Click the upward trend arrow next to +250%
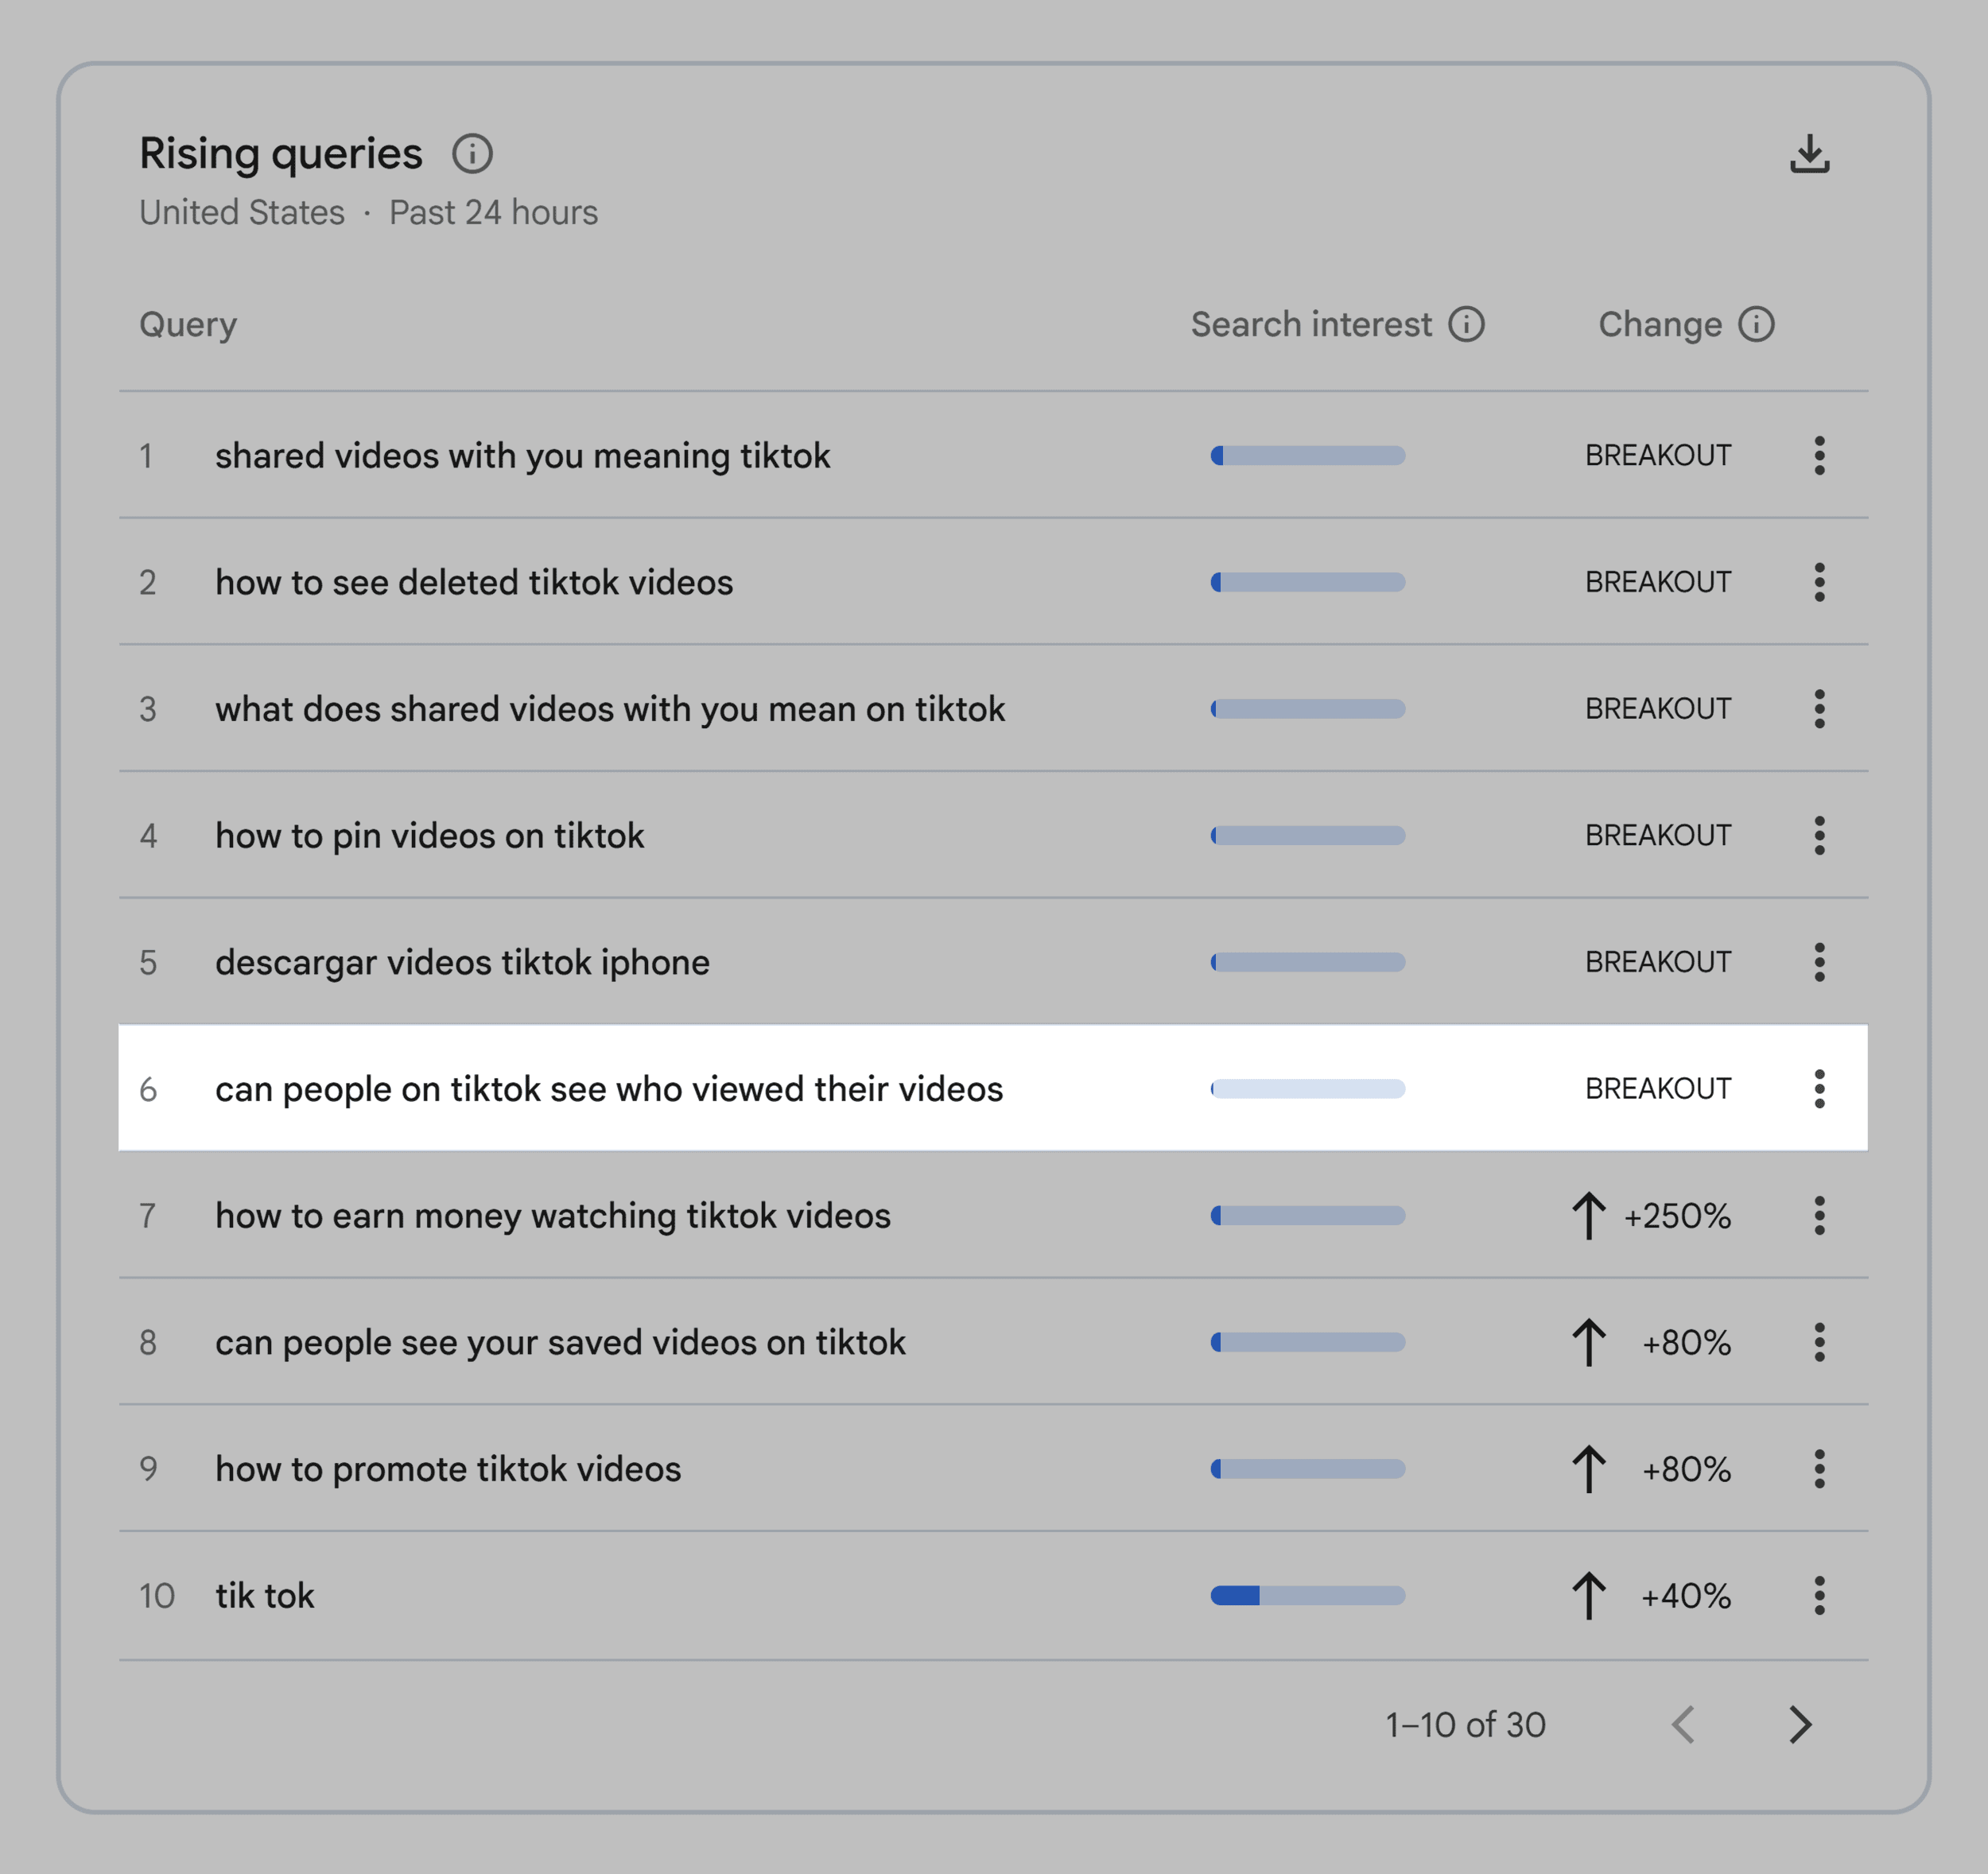Image resolution: width=1988 pixels, height=1874 pixels. (1588, 1216)
